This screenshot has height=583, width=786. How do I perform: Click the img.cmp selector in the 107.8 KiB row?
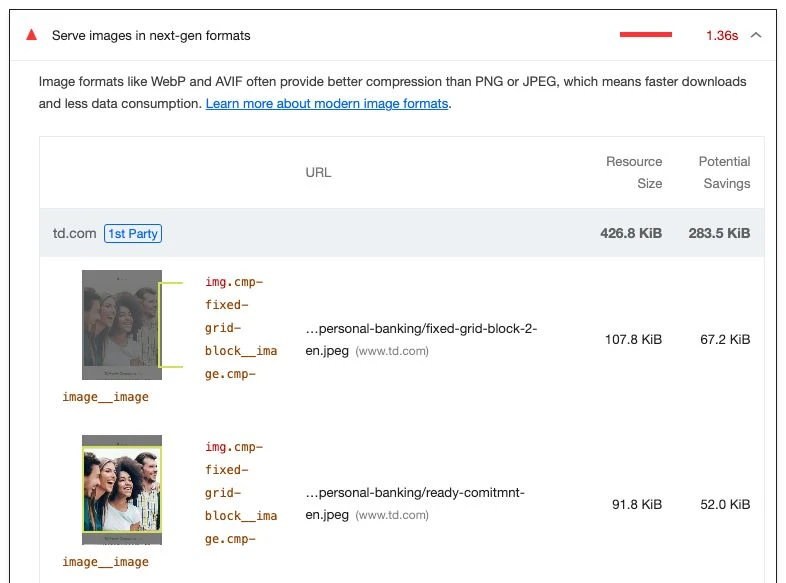coord(241,328)
